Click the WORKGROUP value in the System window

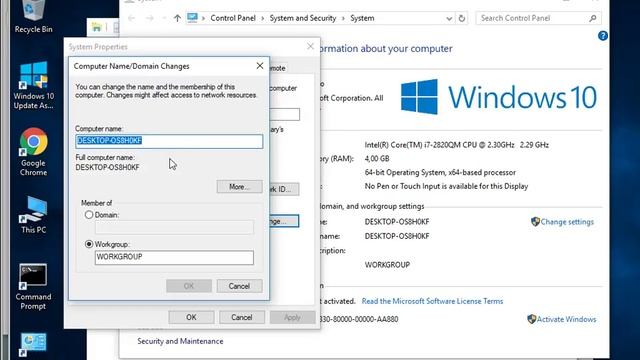pos(387,265)
